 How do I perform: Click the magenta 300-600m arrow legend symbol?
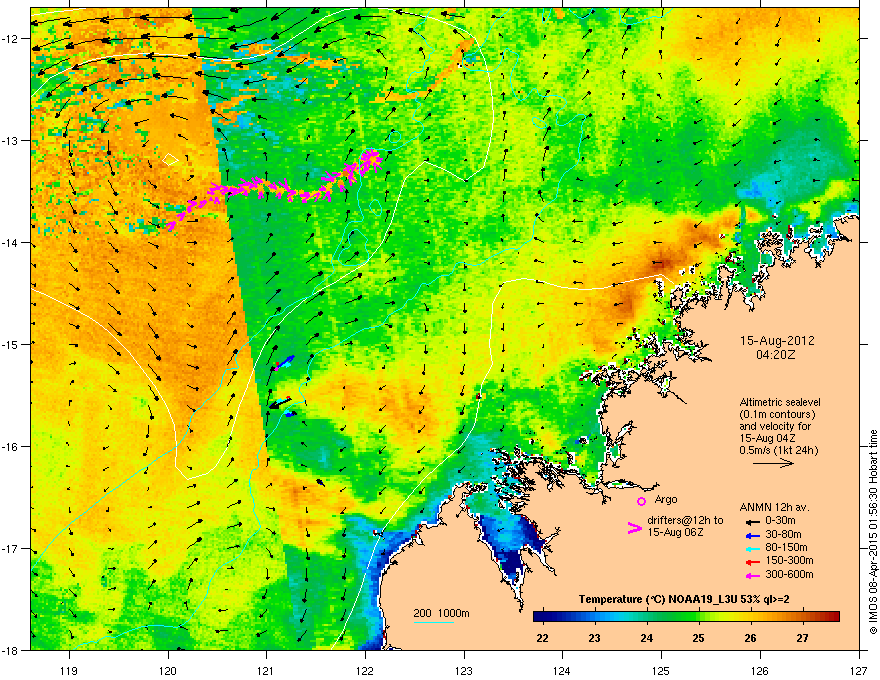point(751,575)
